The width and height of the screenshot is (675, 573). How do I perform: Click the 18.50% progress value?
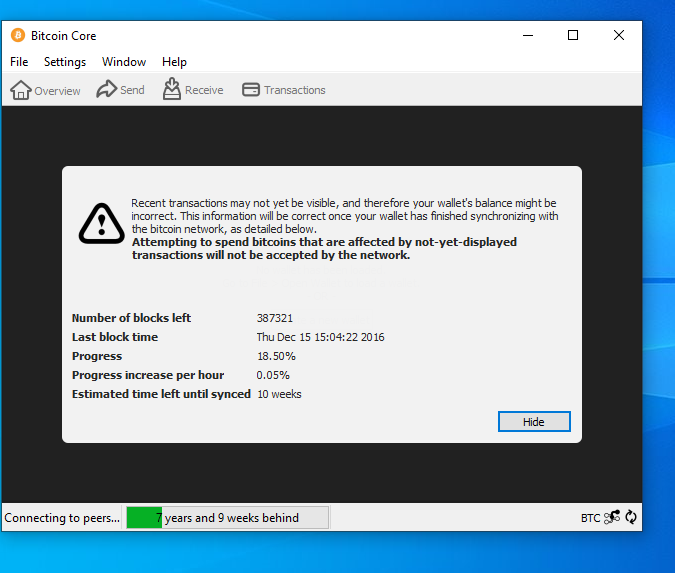276,356
